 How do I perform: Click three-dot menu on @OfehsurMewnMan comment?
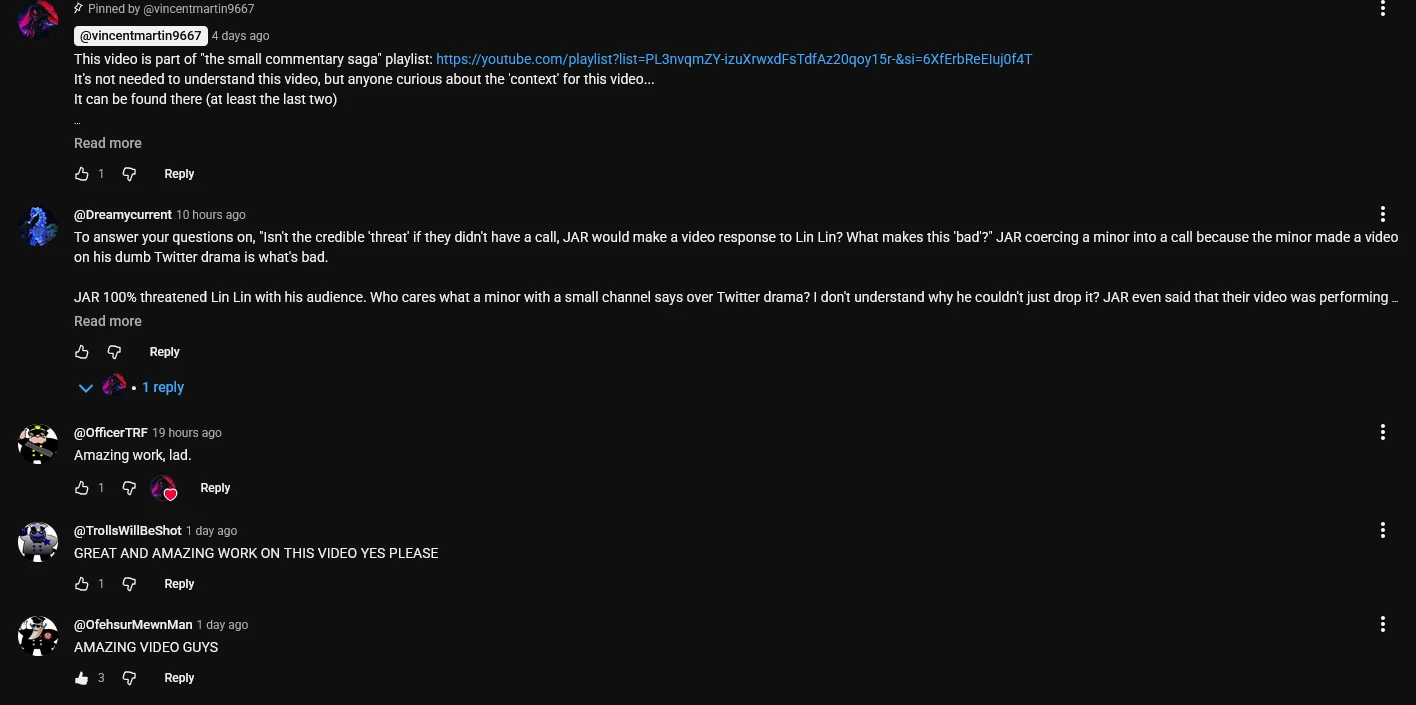point(1383,624)
